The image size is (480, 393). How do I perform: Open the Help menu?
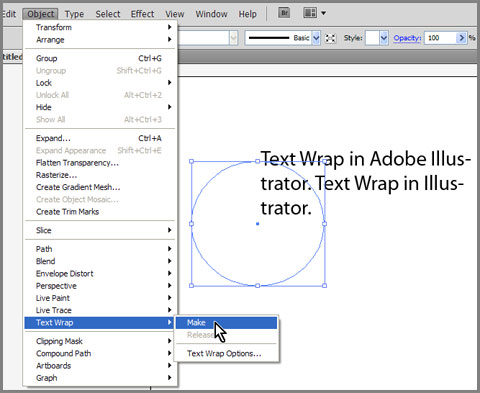click(247, 14)
